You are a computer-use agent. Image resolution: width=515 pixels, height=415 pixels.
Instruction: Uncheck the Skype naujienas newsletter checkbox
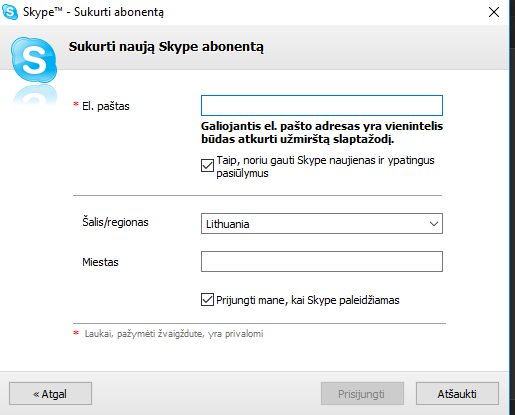pyautogui.click(x=207, y=165)
